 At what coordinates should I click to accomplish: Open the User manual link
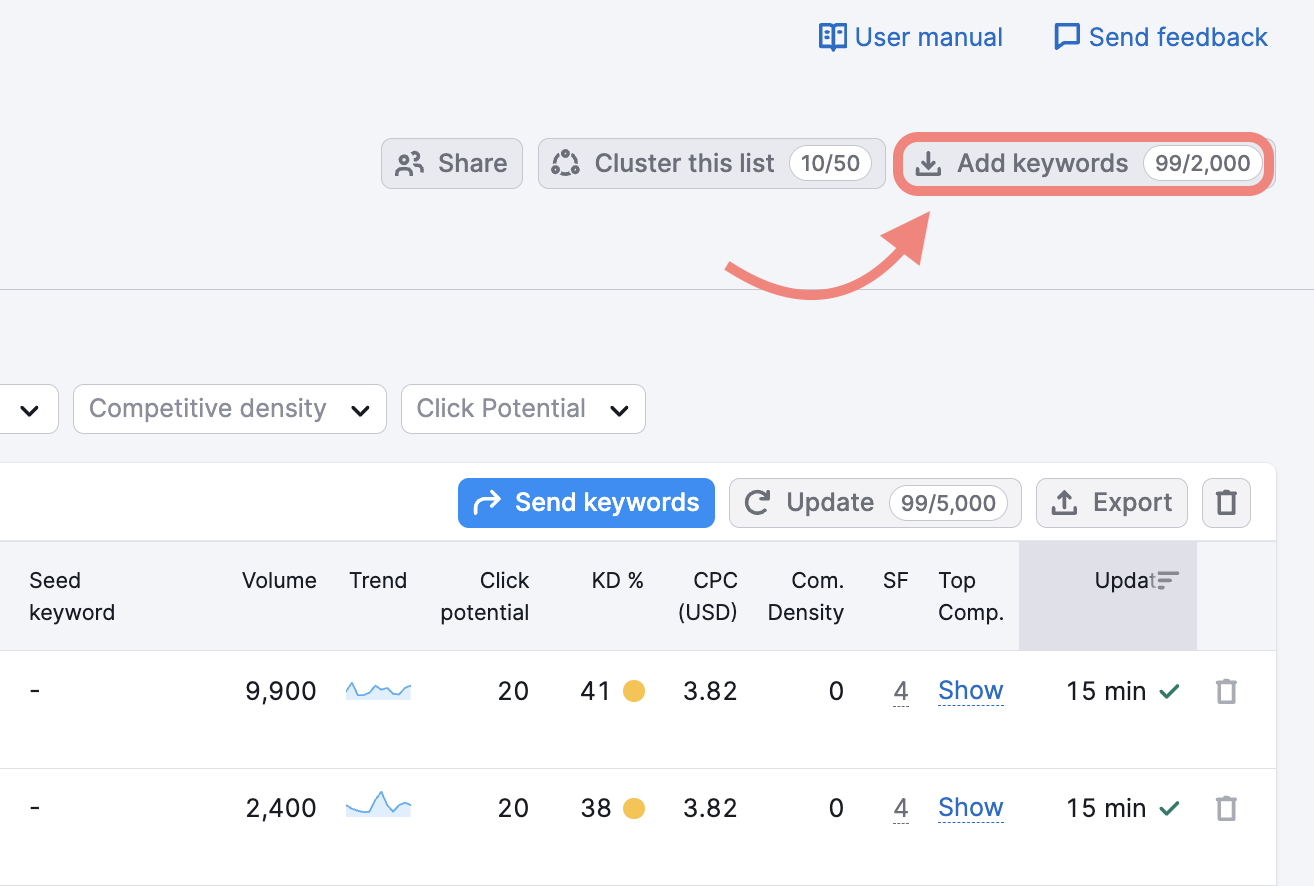tap(910, 38)
